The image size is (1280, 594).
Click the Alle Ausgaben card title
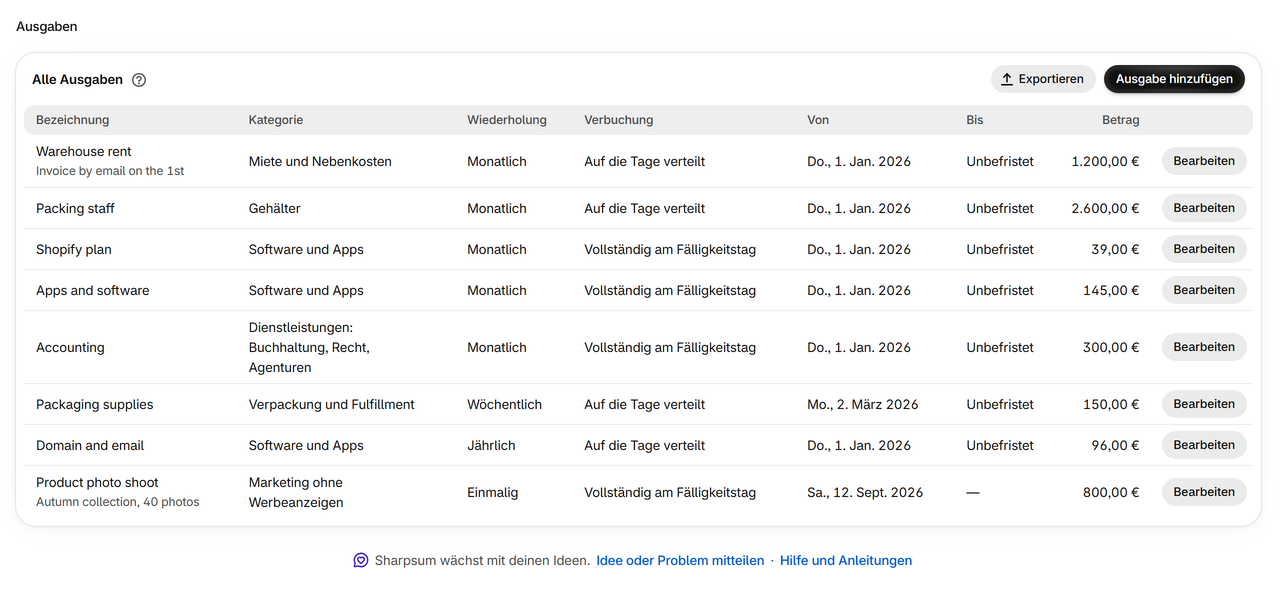click(78, 80)
